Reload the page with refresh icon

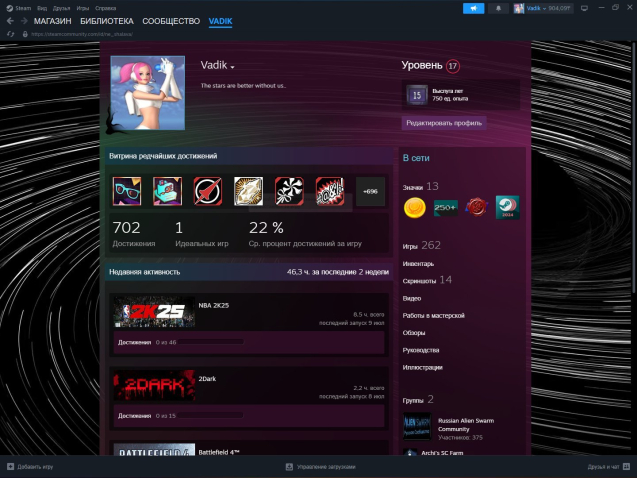click(11, 34)
